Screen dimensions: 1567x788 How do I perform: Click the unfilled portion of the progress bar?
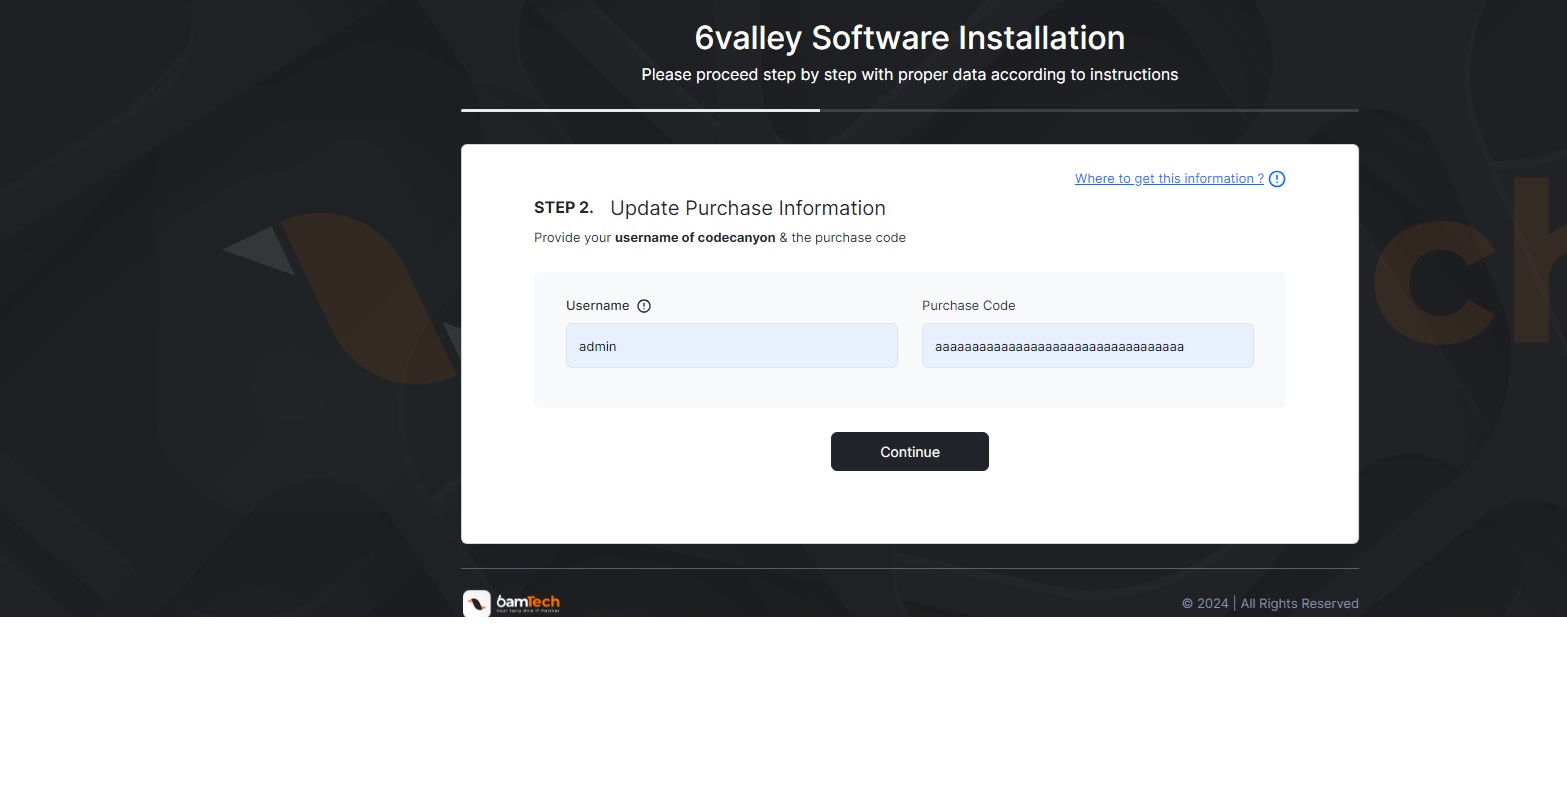(x=1089, y=110)
